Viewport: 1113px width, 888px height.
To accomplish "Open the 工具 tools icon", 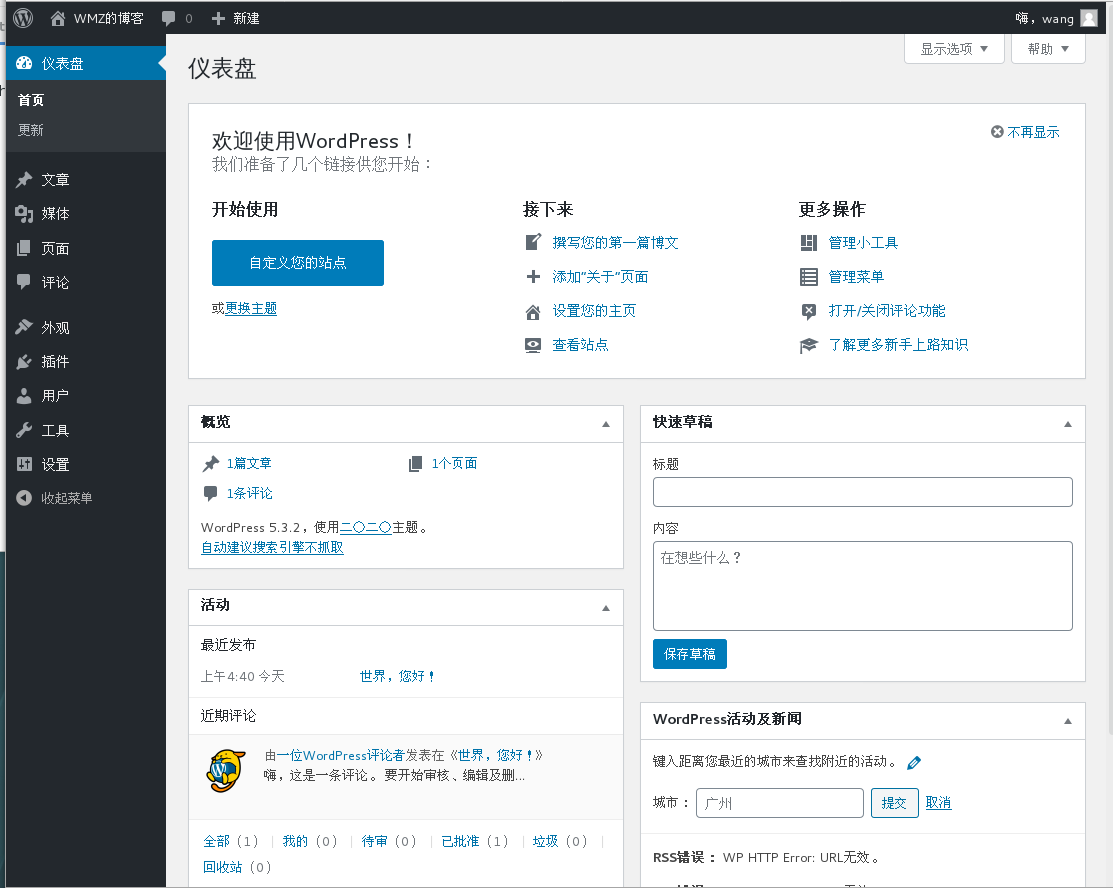I will tap(25, 430).
